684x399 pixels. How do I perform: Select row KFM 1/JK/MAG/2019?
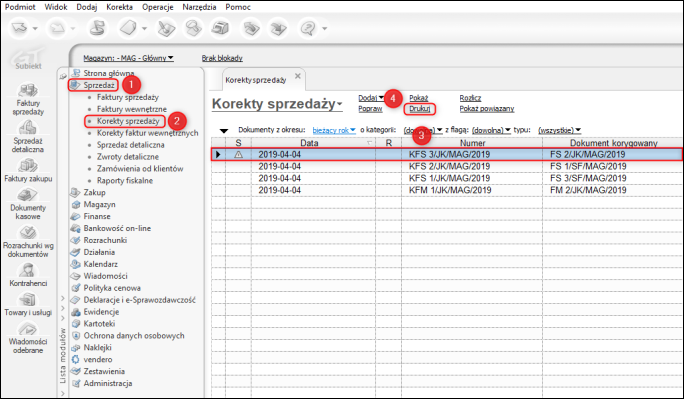click(446, 190)
